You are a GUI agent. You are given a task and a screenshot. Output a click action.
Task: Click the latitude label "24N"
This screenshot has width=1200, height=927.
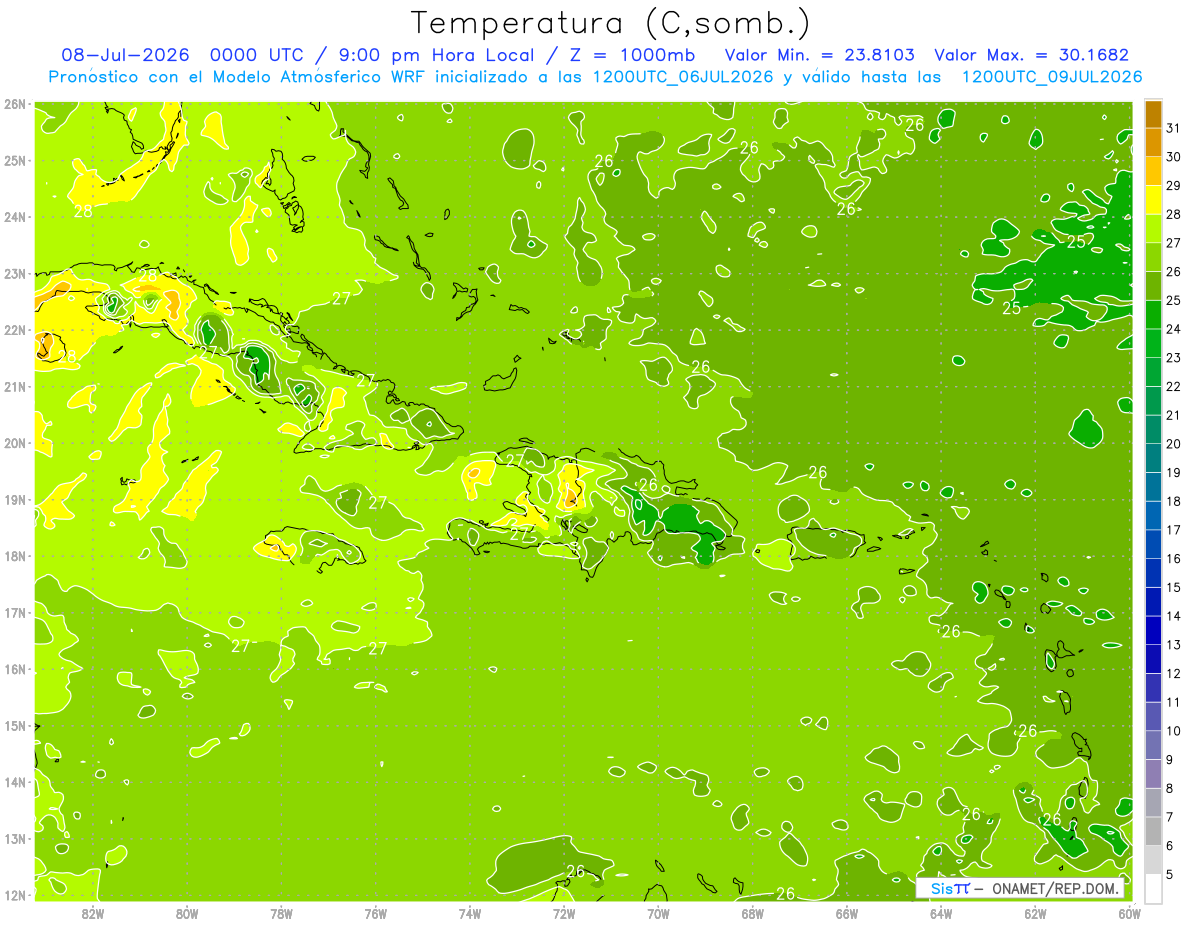15,217
